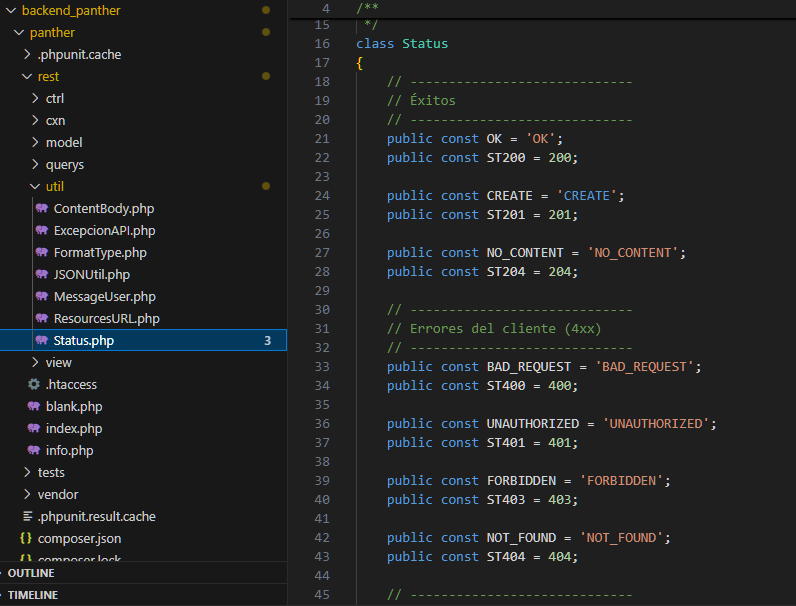Click .phpunit.result.cache file icon
The image size is (796, 606).
[x=27, y=516]
